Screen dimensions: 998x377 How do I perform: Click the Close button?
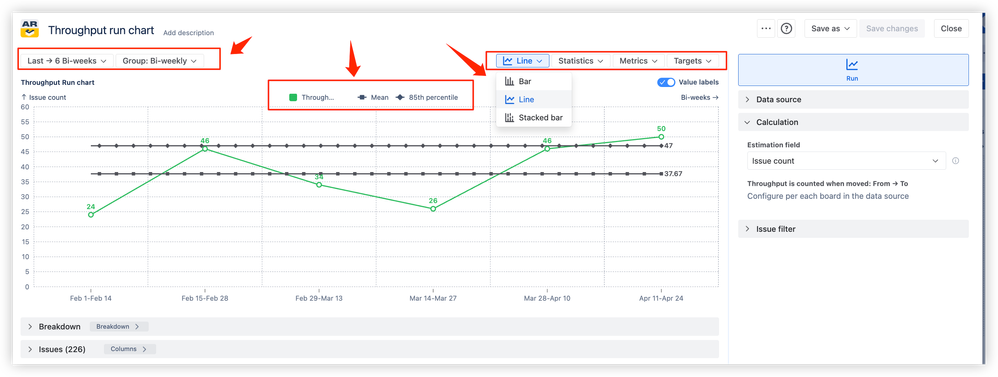coord(951,29)
